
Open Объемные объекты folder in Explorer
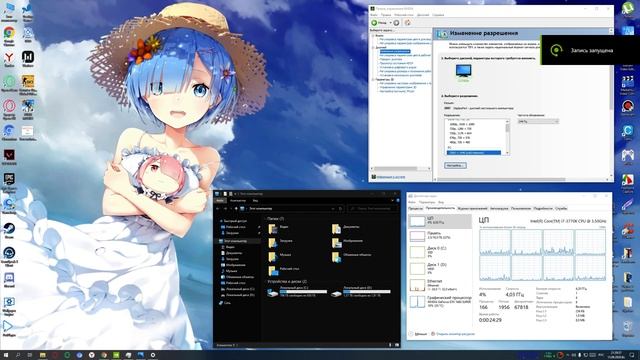pyautogui.click(x=352, y=256)
